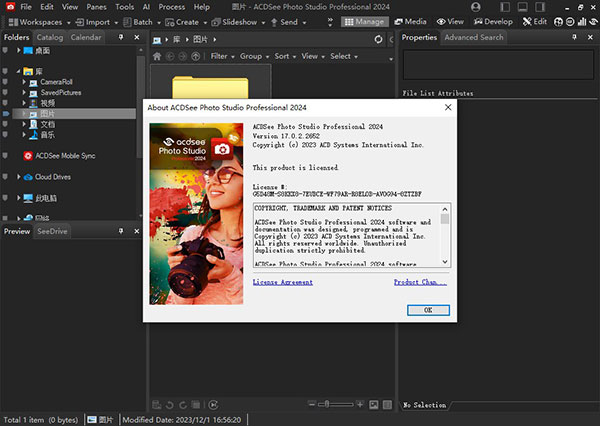Image resolution: width=600 pixels, height=426 pixels.
Task: Click the copyright notices scrollbar down arrow
Action: (x=445, y=264)
